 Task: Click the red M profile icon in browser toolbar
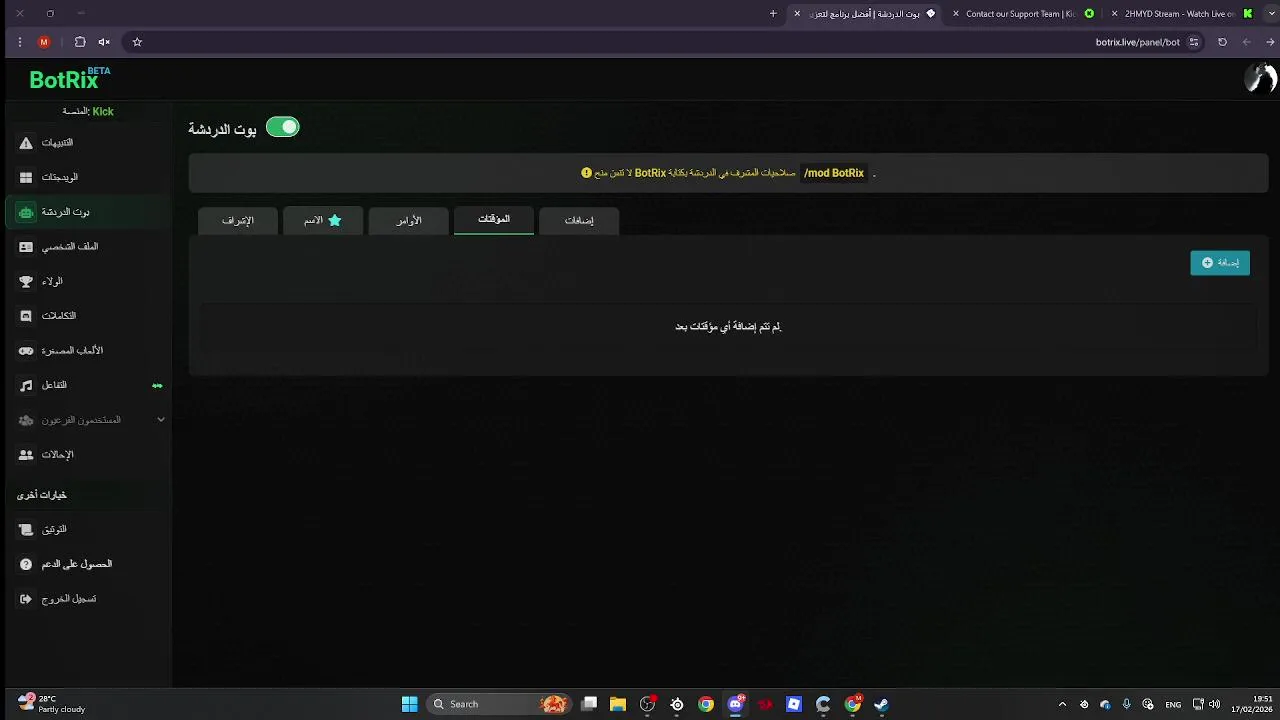click(44, 42)
